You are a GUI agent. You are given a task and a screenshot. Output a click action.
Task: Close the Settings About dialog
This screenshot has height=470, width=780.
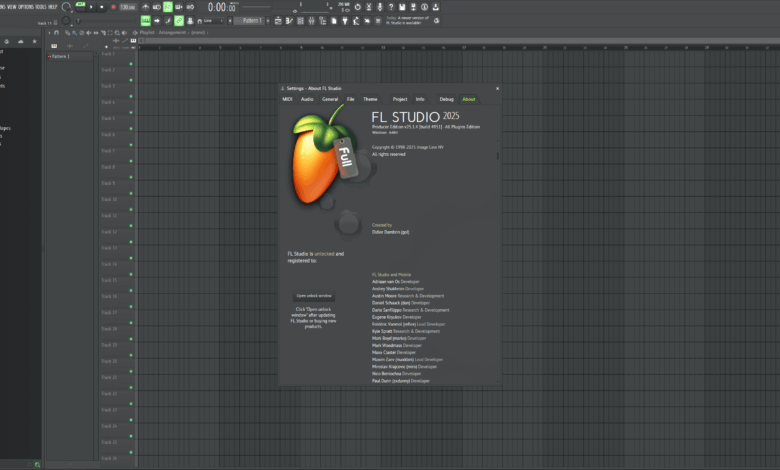point(497,89)
